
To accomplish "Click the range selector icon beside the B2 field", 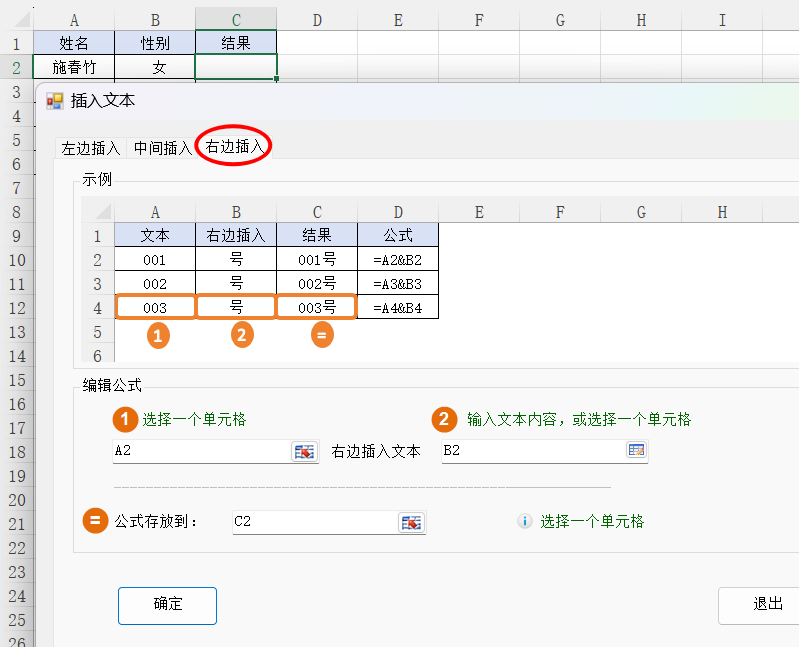I will [x=636, y=451].
